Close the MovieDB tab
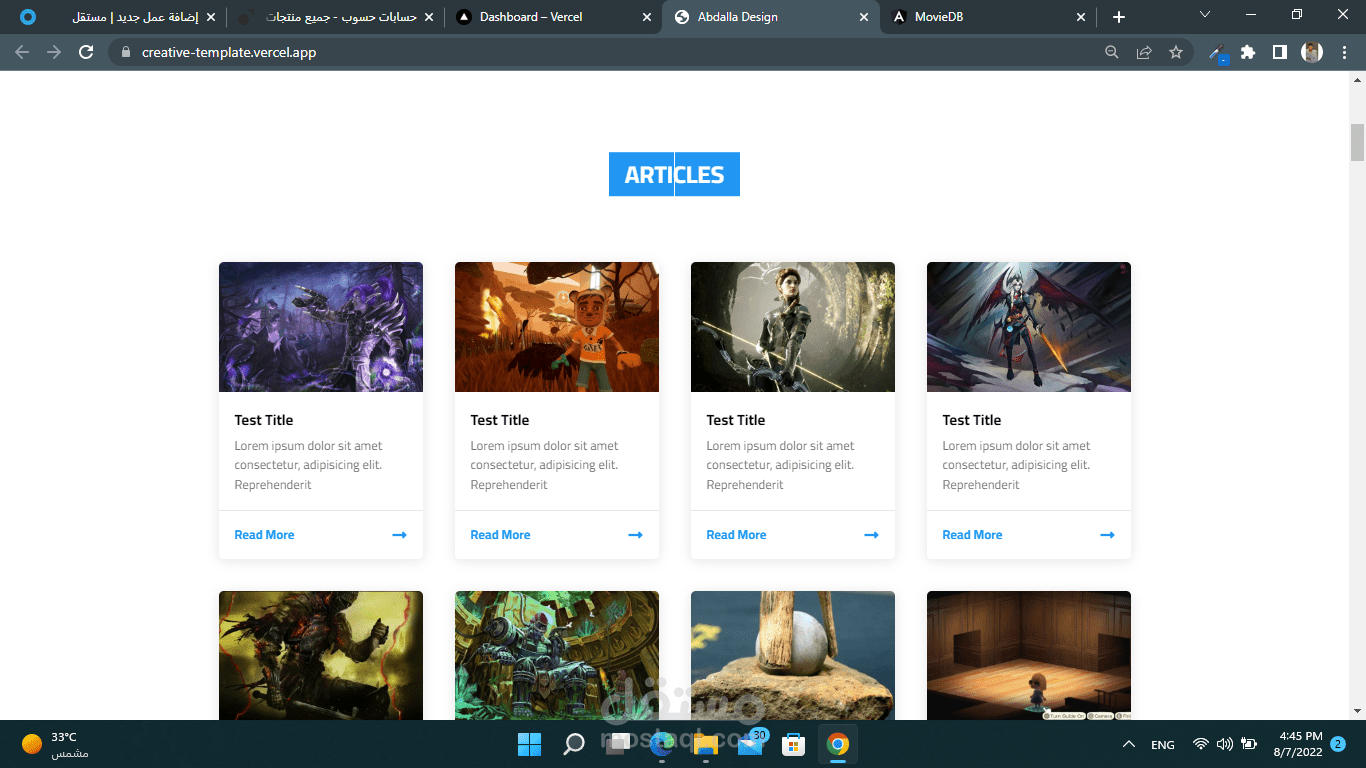The width and height of the screenshot is (1366, 768). 1080,17
